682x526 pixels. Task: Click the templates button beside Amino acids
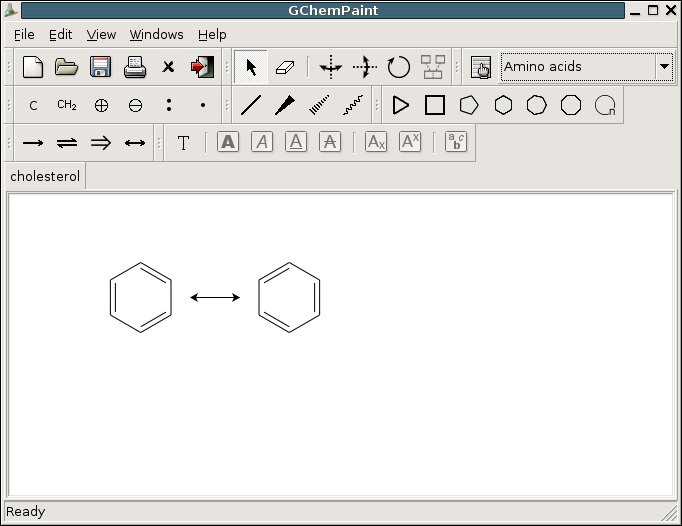click(481, 67)
